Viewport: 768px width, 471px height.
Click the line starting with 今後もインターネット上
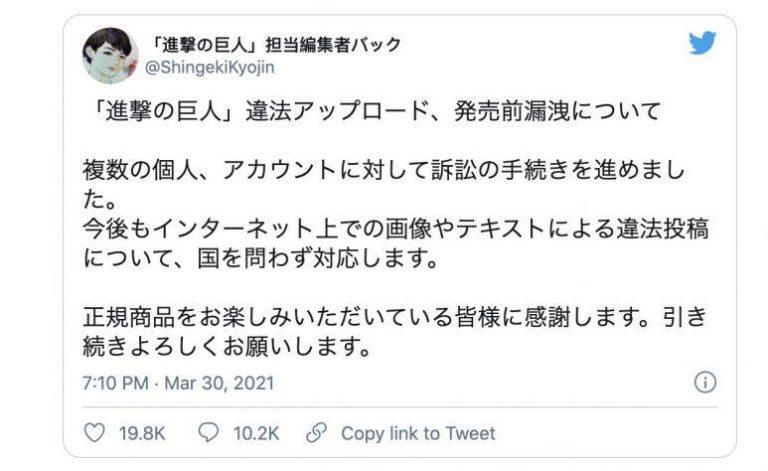(x=395, y=229)
